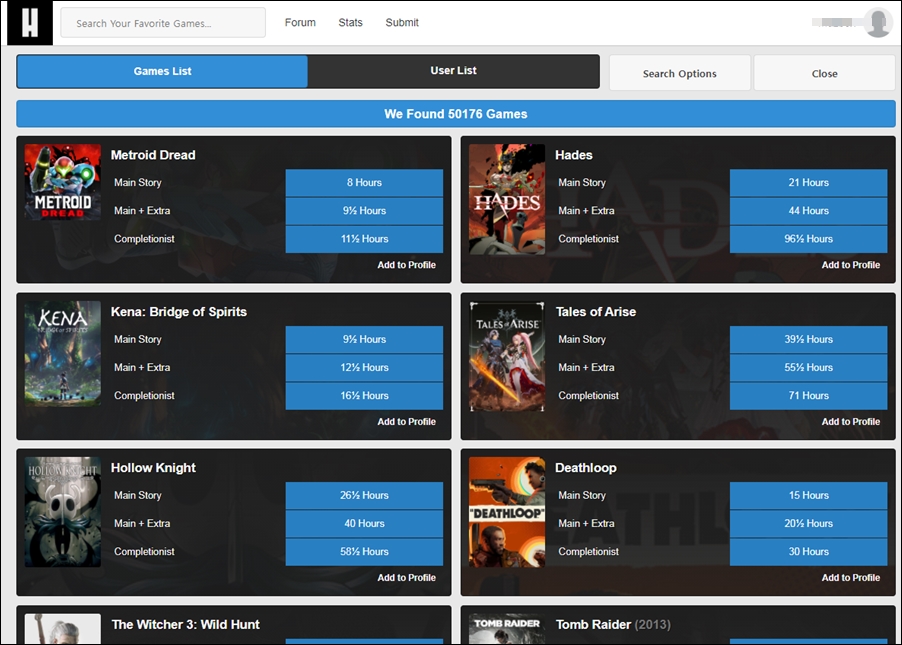Viewport: 902px width, 645px height.
Task: Open the Forum page
Action: (300, 22)
